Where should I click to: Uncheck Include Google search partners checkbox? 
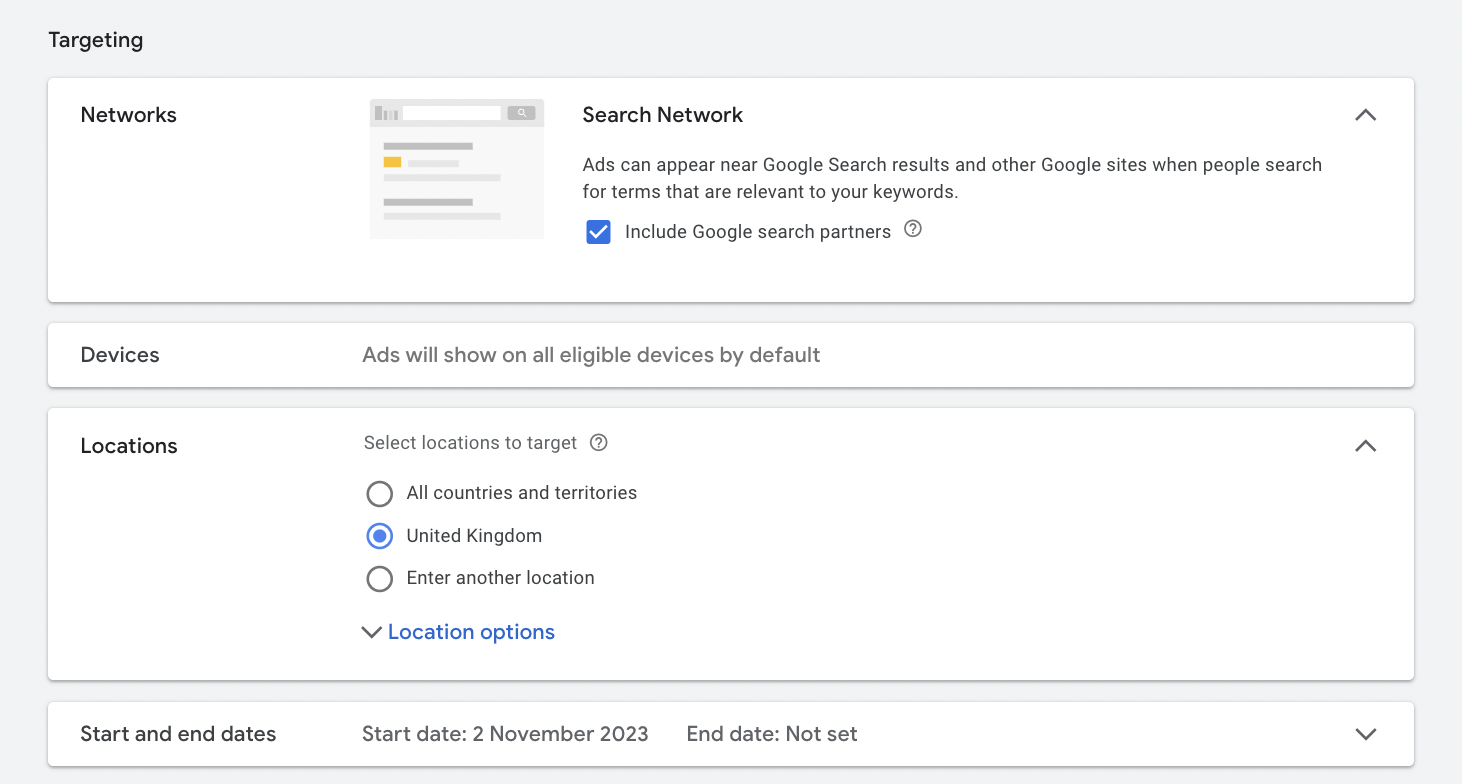point(598,232)
